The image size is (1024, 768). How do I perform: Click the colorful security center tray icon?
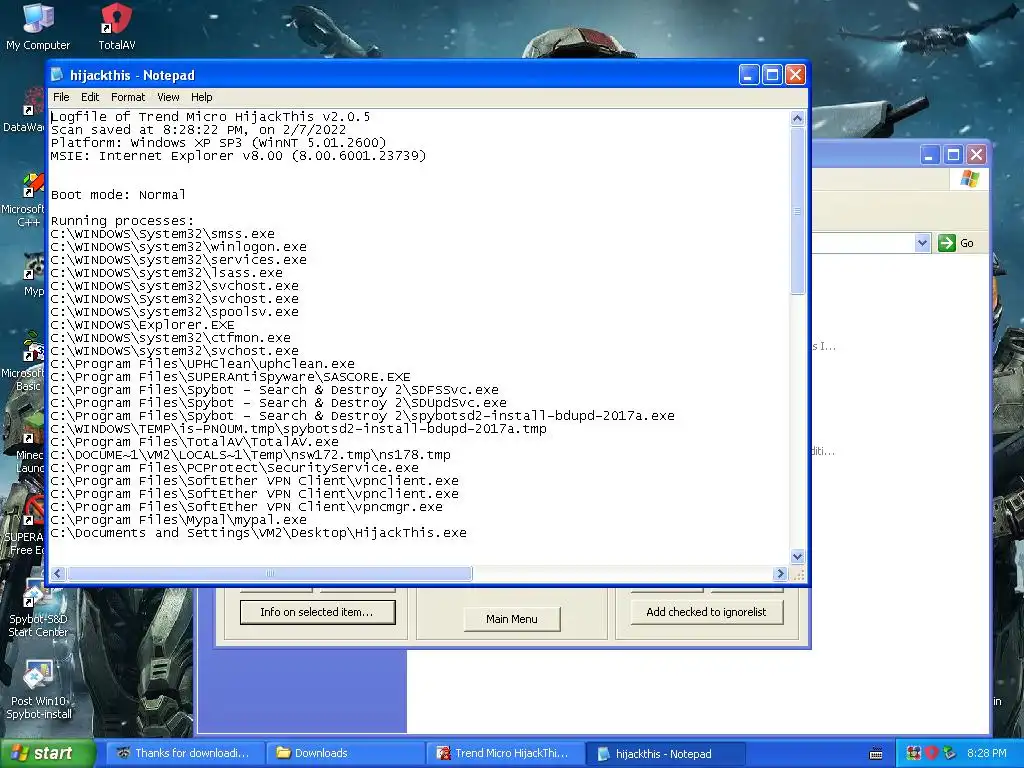click(x=914, y=753)
